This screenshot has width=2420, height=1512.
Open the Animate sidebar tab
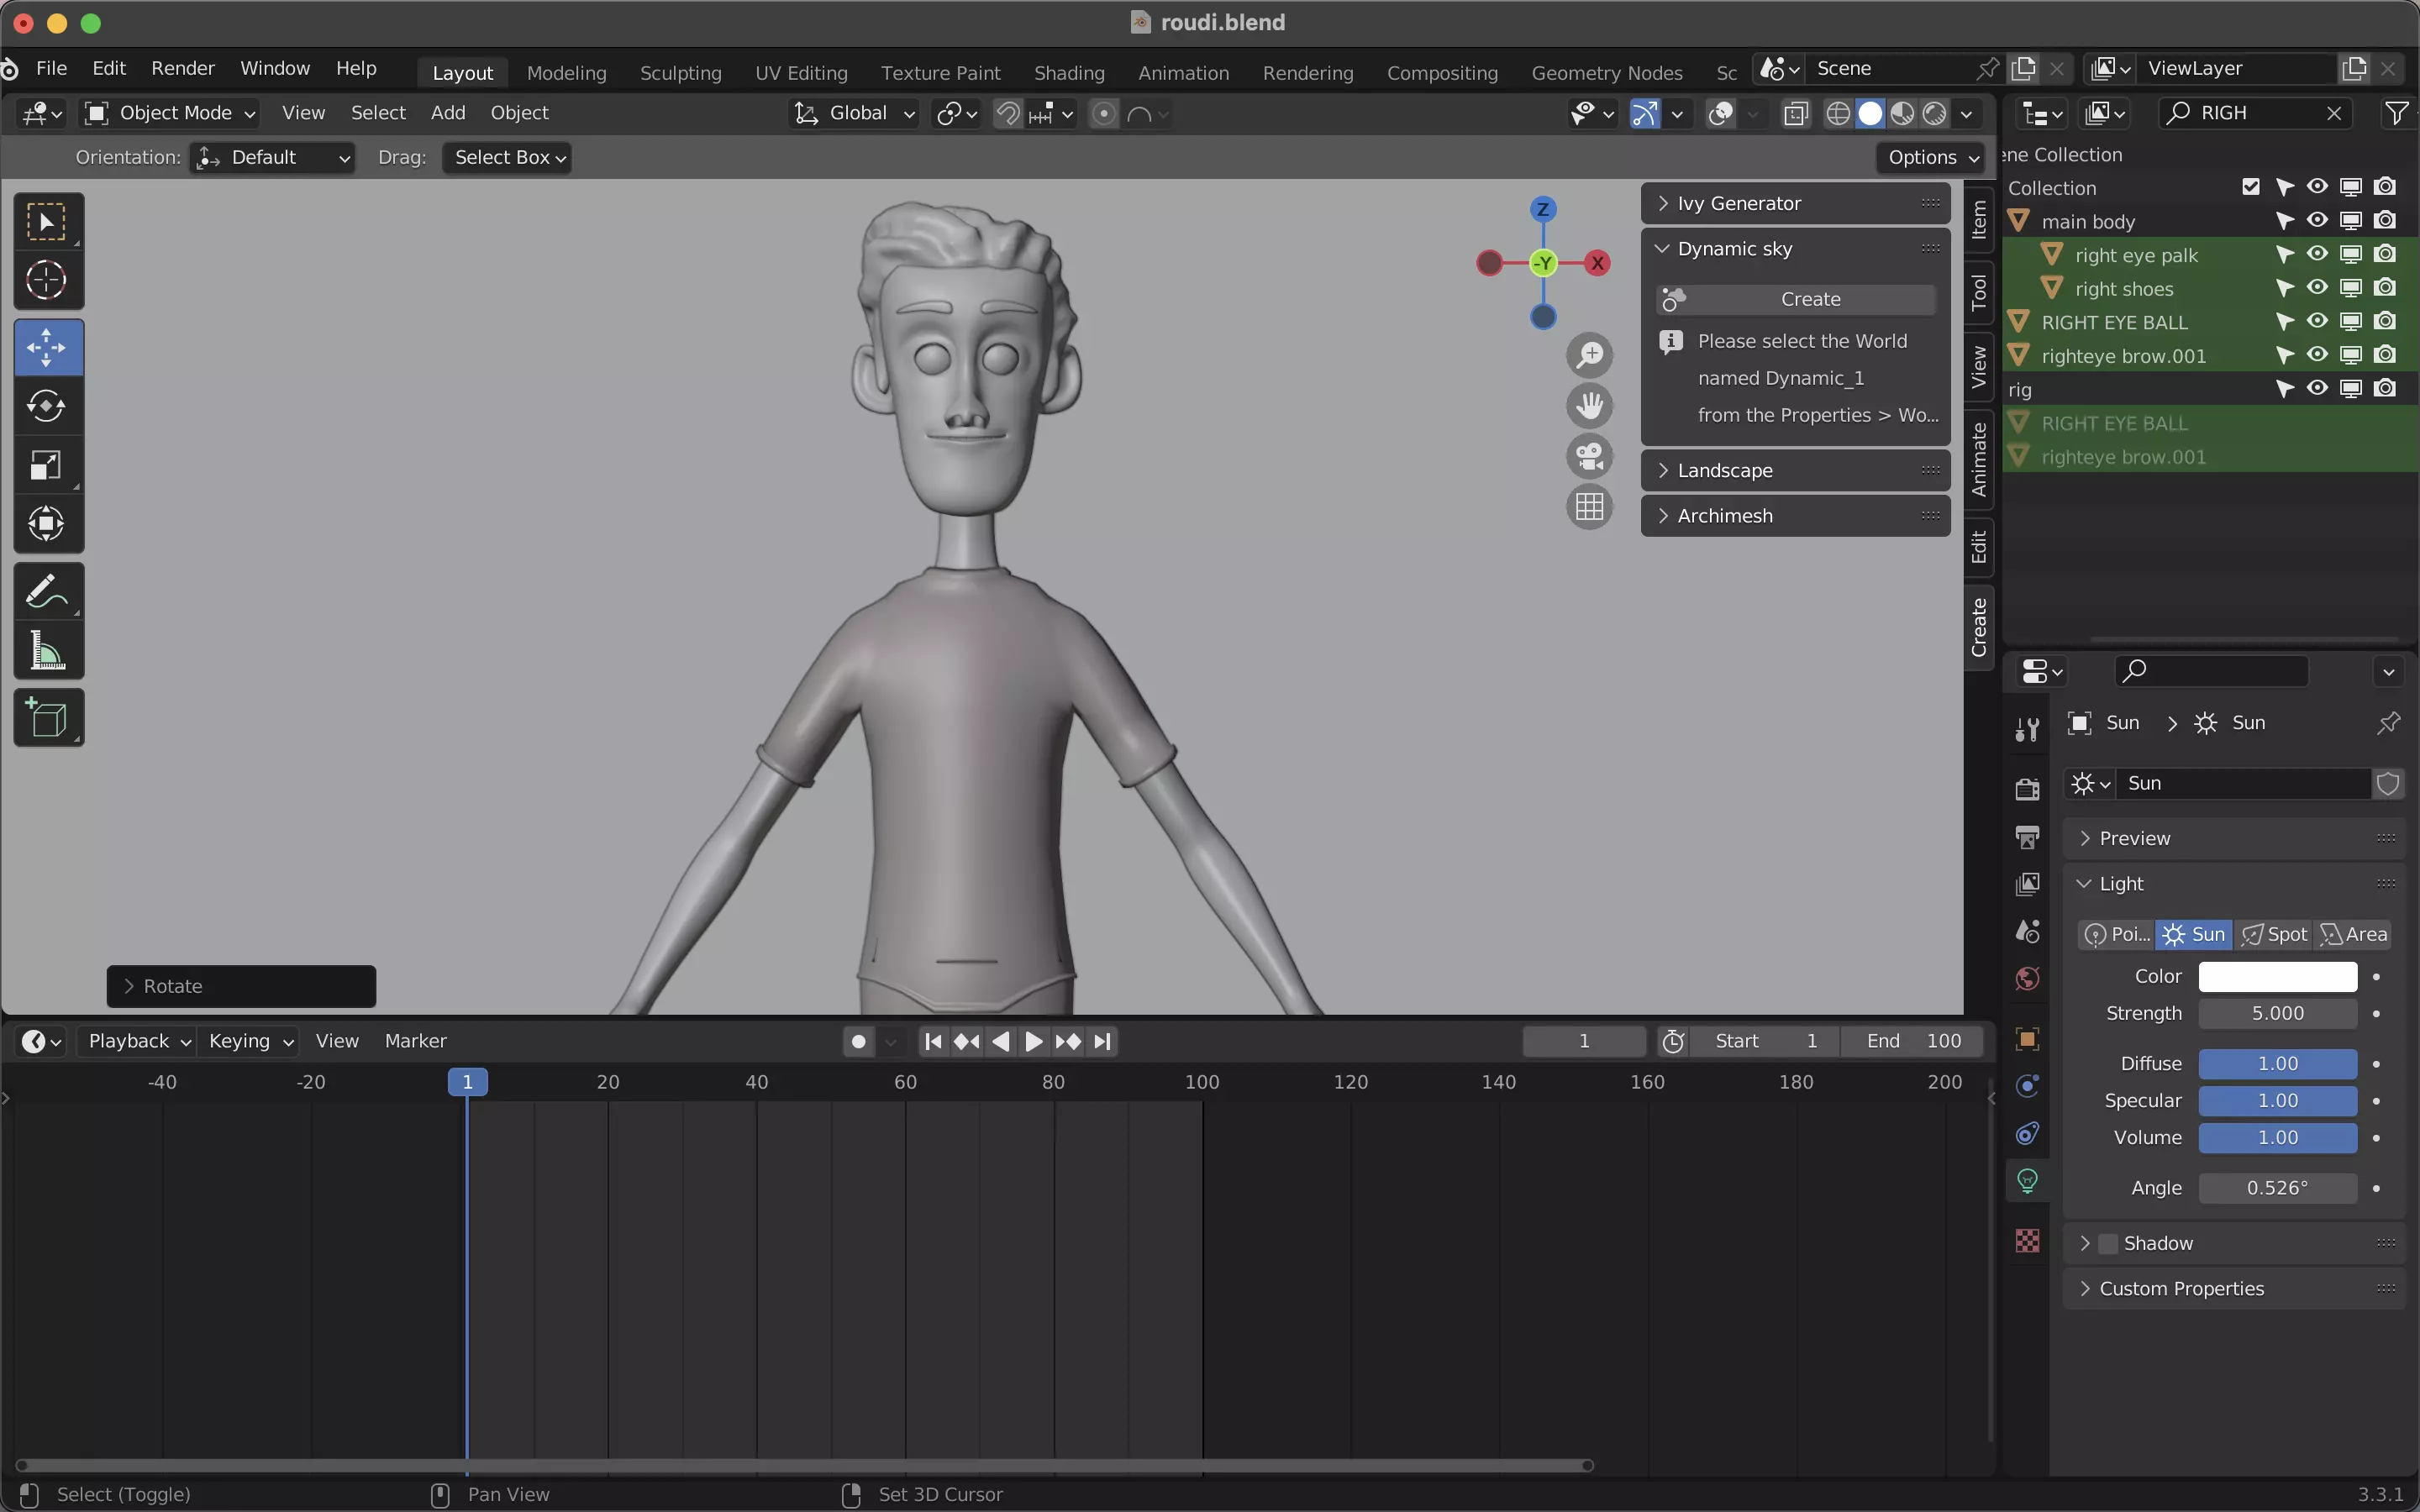(1979, 460)
